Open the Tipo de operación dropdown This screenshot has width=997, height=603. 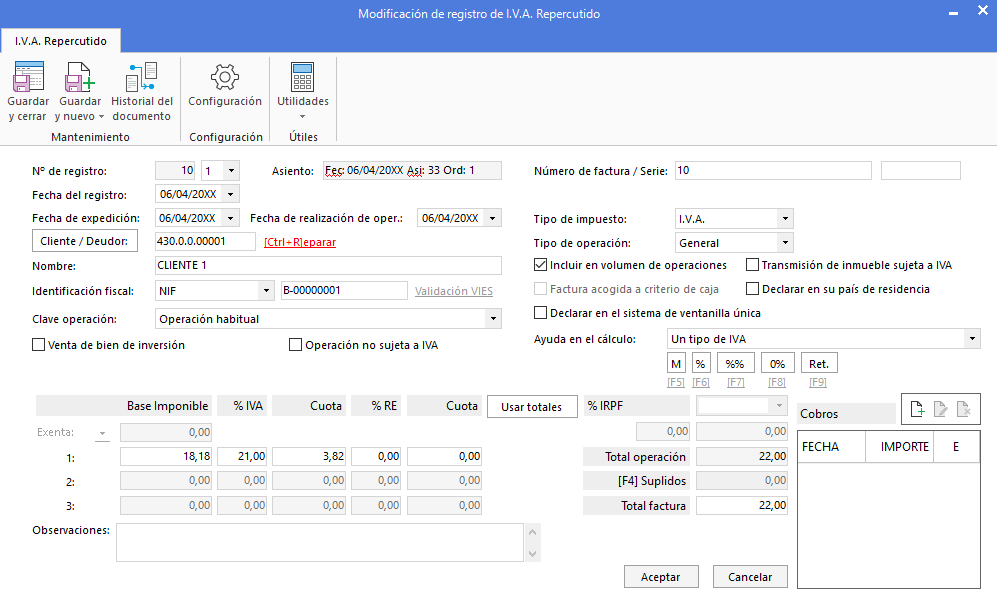[x=785, y=243]
